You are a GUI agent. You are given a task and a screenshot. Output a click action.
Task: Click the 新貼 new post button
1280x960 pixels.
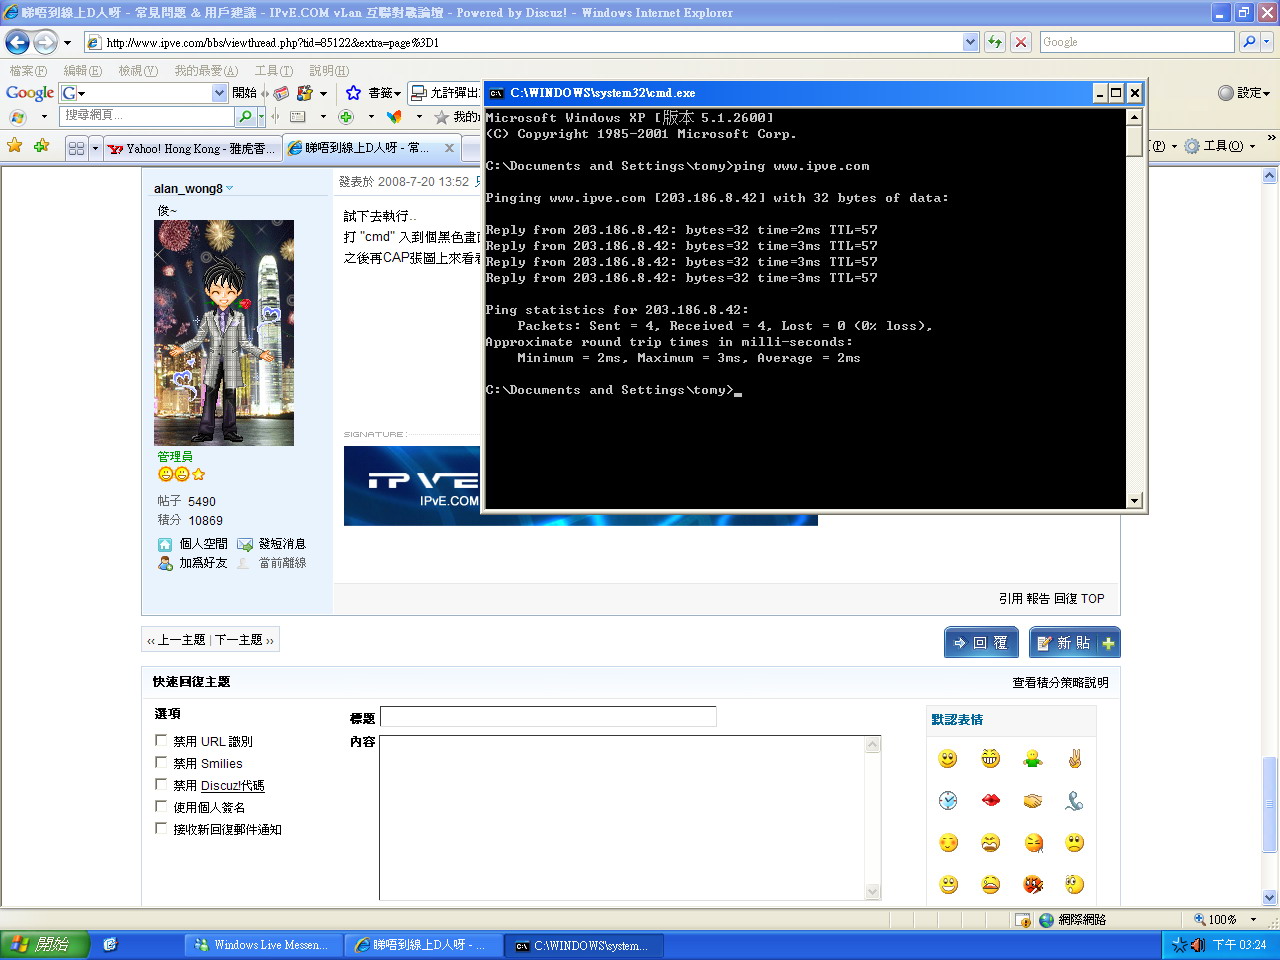coord(1075,642)
